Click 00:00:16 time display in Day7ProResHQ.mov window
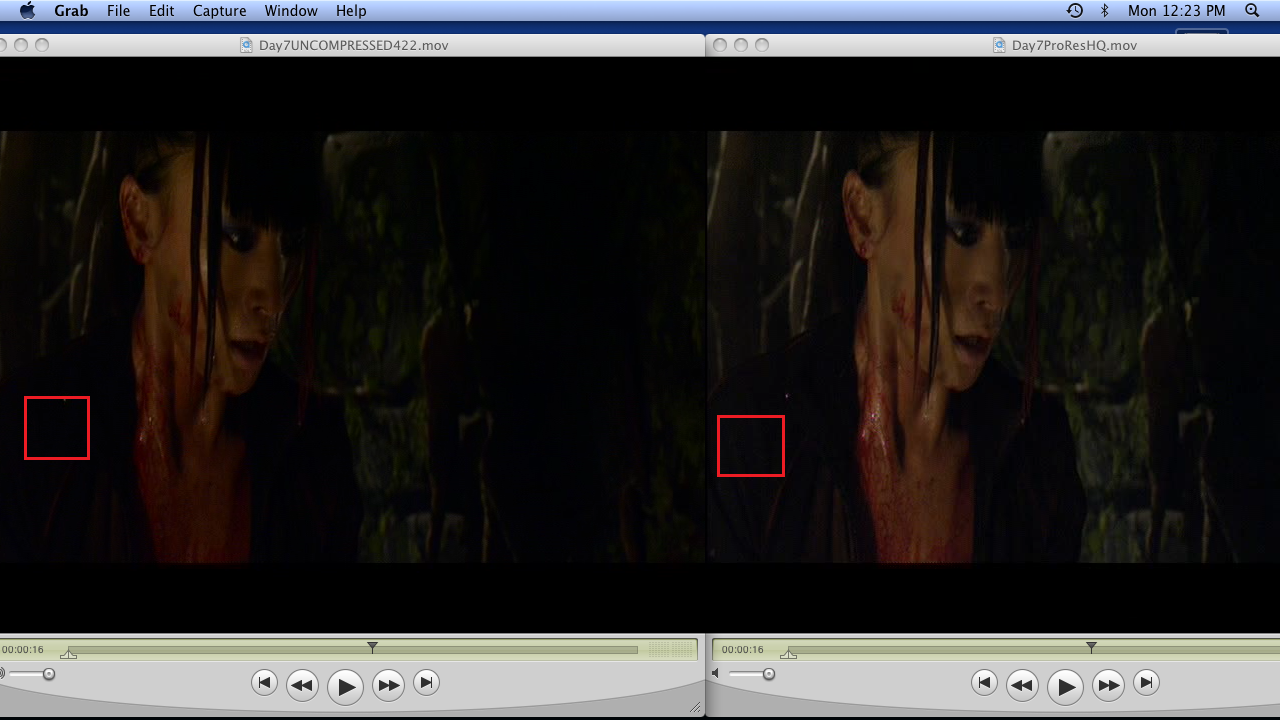The width and height of the screenshot is (1280, 720). pyautogui.click(x=742, y=650)
